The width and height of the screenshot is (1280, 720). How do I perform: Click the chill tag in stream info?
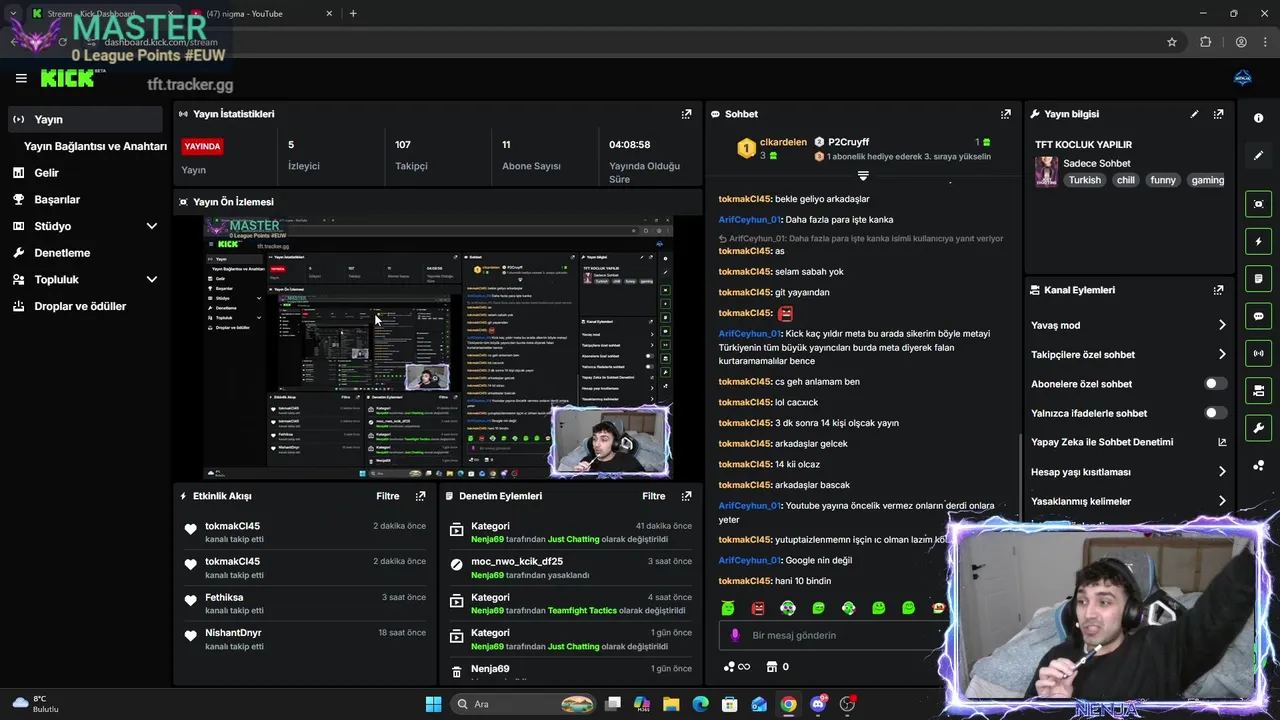(x=1125, y=180)
